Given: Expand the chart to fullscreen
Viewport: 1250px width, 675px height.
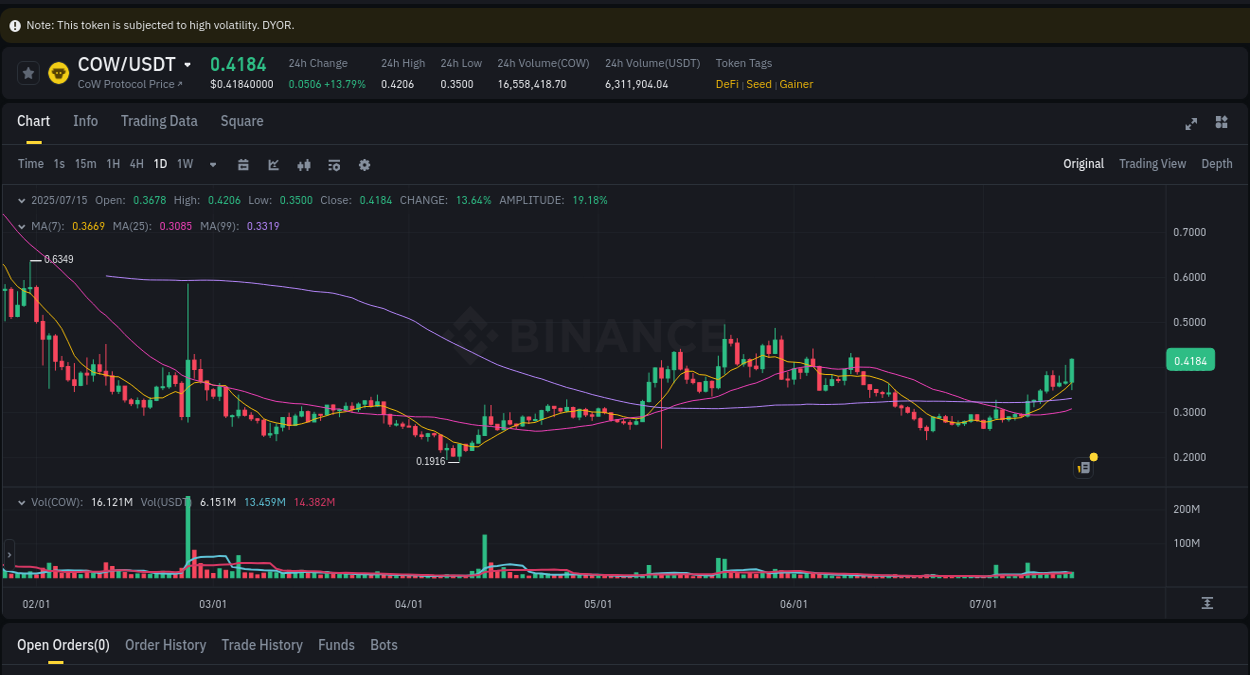Looking at the screenshot, I should tap(1190, 124).
